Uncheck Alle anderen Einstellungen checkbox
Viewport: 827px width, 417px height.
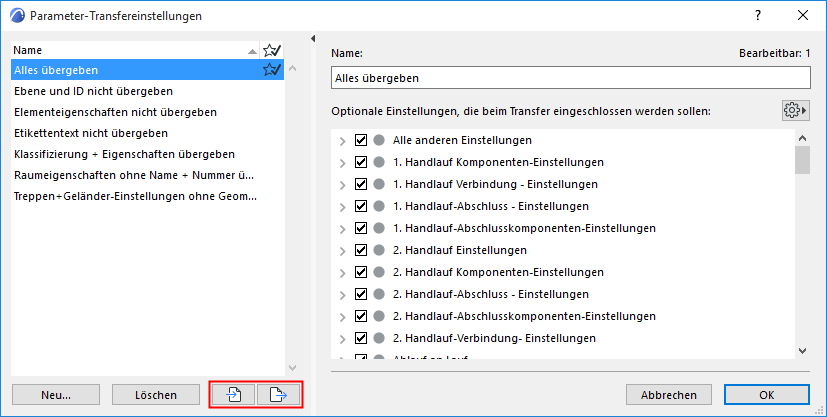coord(361,140)
